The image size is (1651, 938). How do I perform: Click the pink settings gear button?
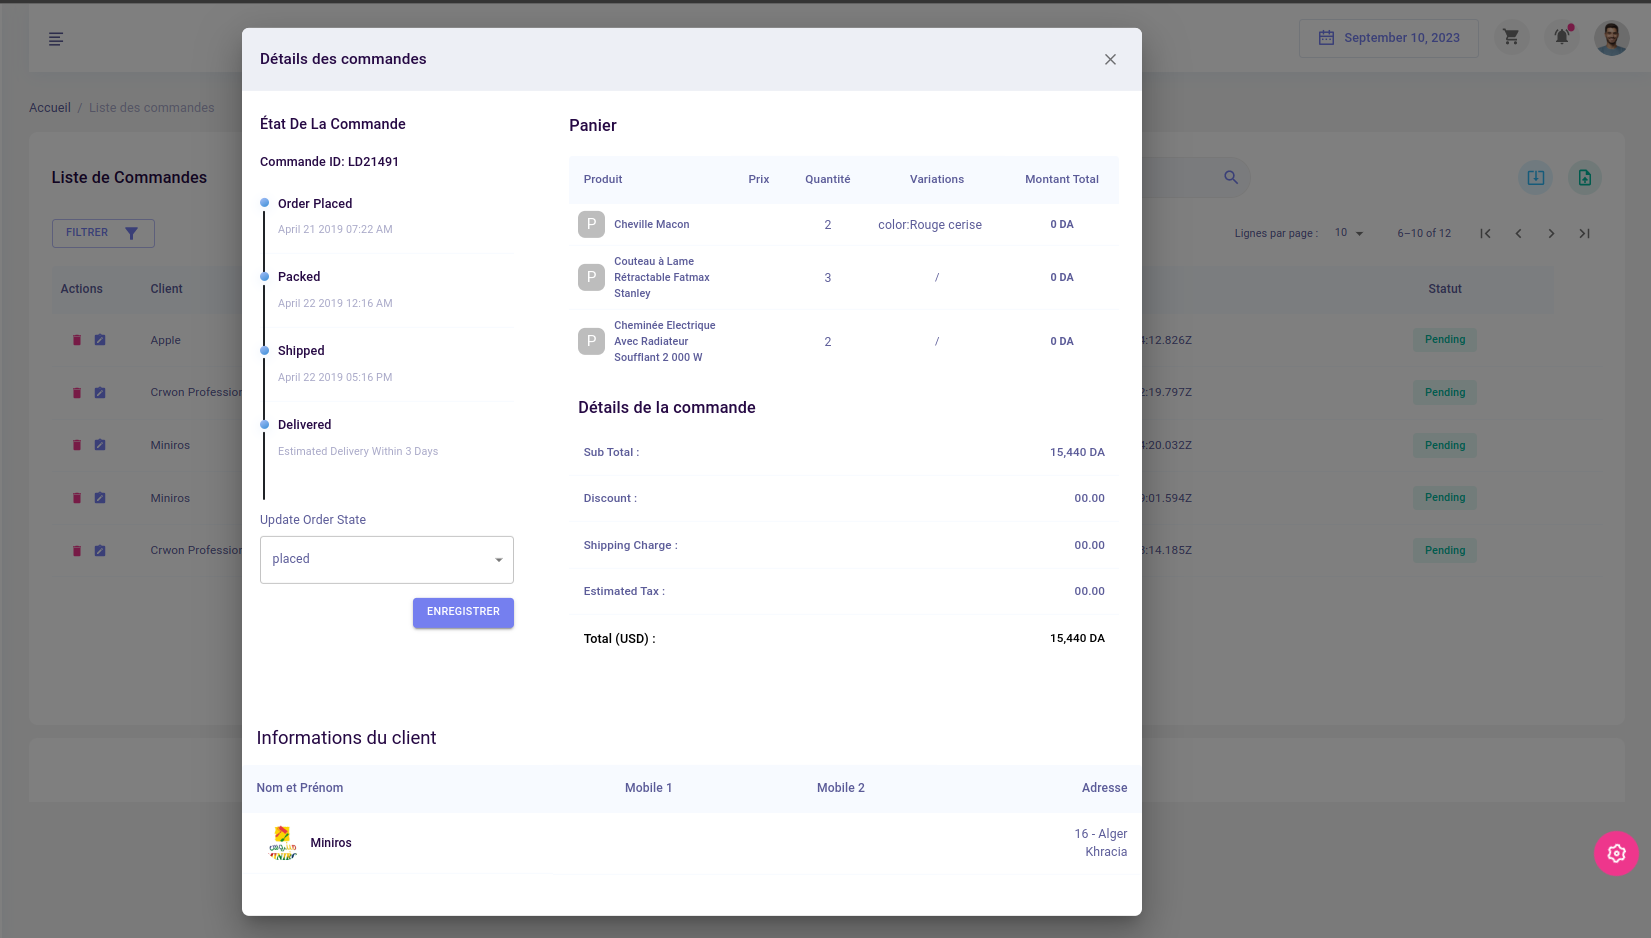tap(1616, 853)
